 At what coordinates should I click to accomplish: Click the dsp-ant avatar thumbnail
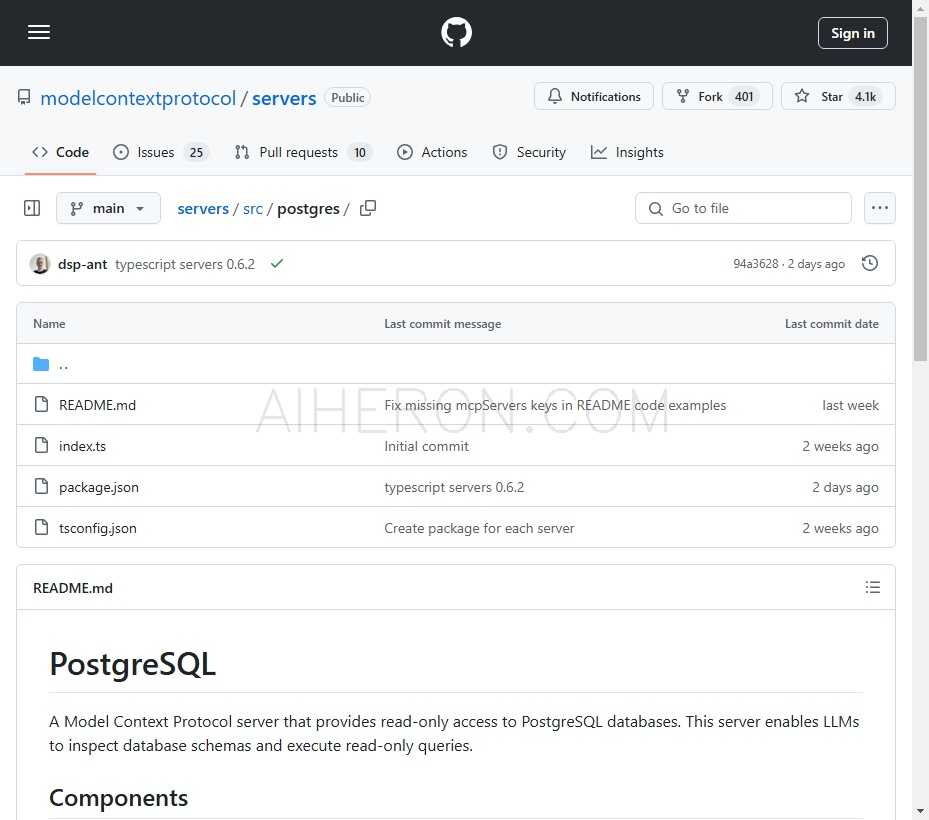pyautogui.click(x=39, y=263)
